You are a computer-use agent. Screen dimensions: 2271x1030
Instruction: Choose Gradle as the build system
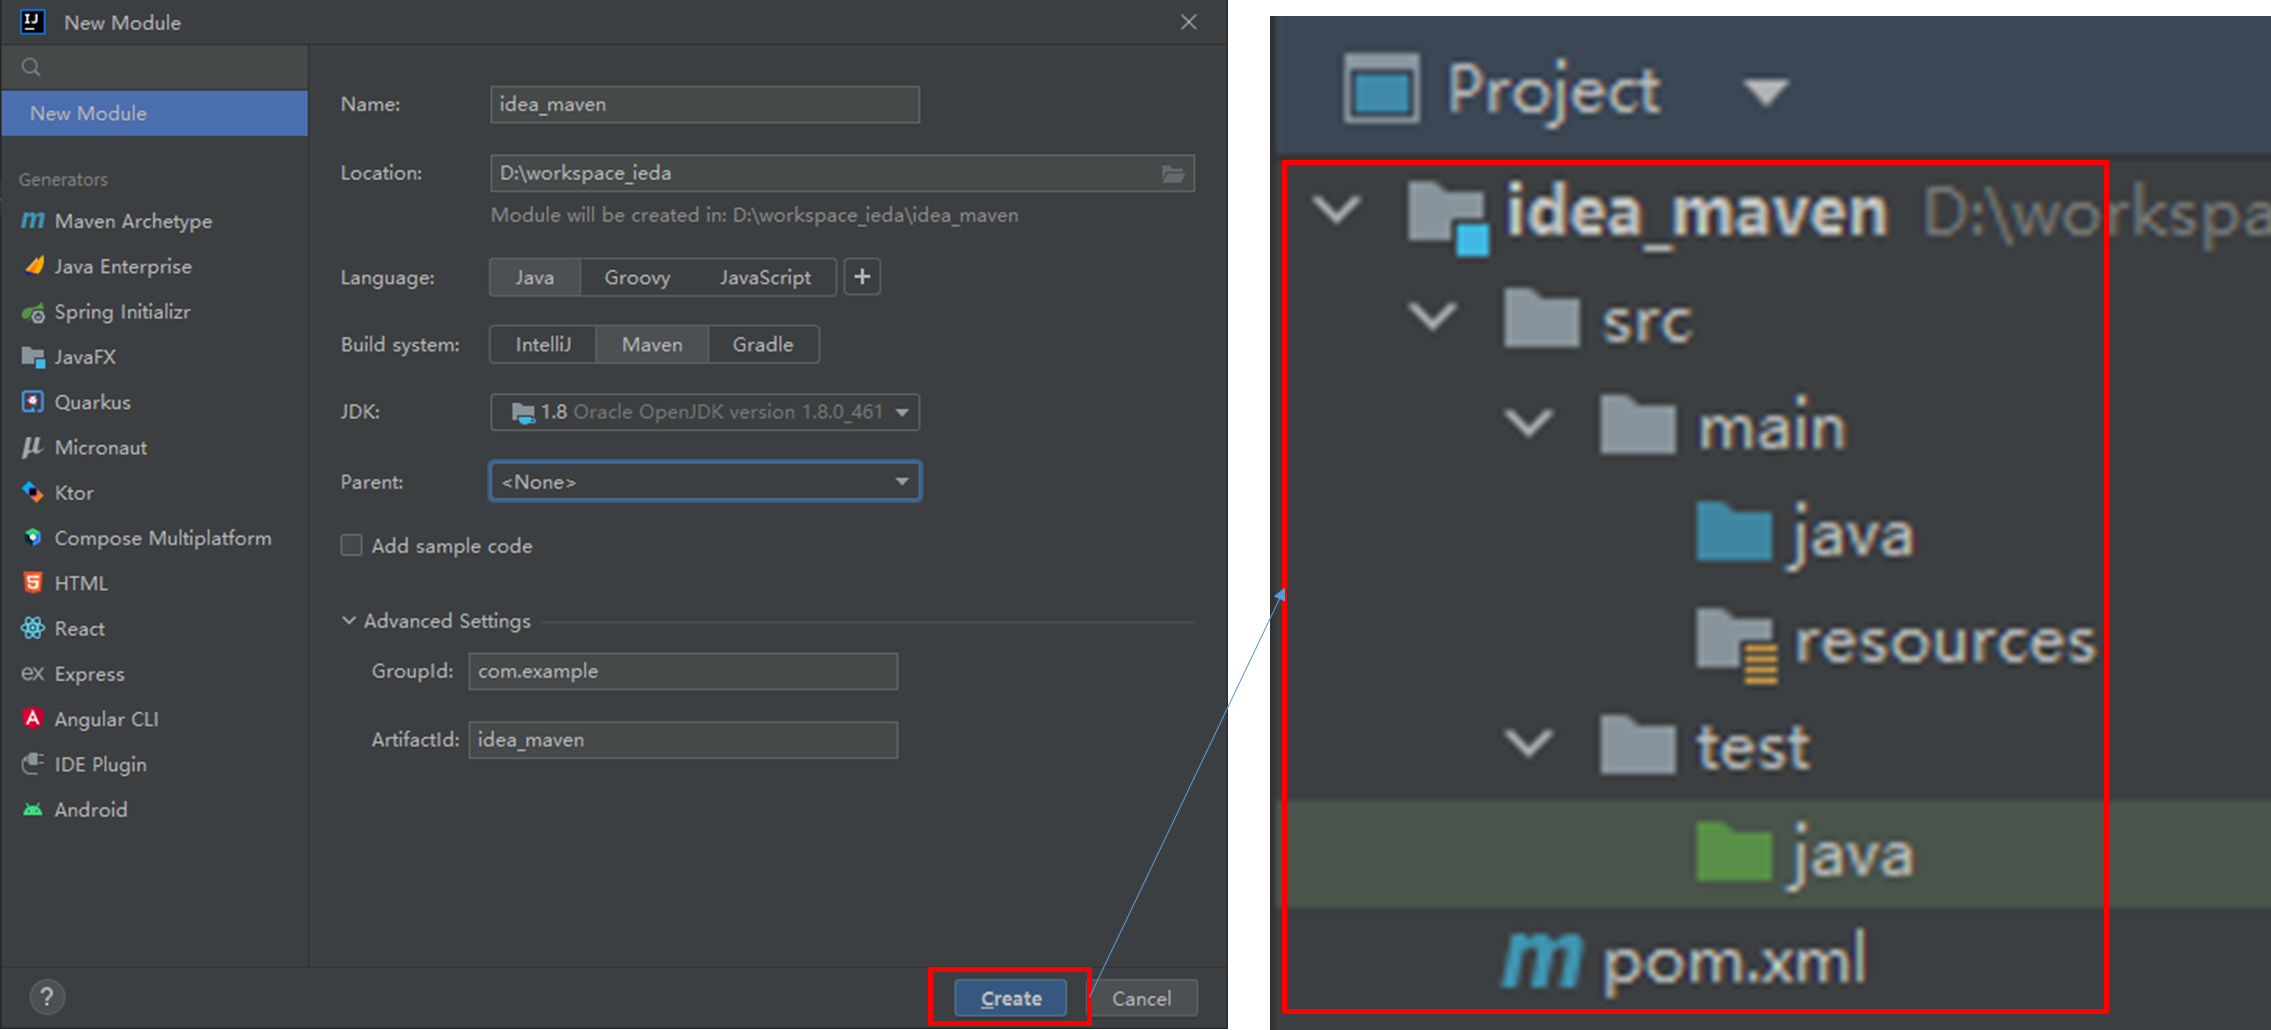pos(763,344)
